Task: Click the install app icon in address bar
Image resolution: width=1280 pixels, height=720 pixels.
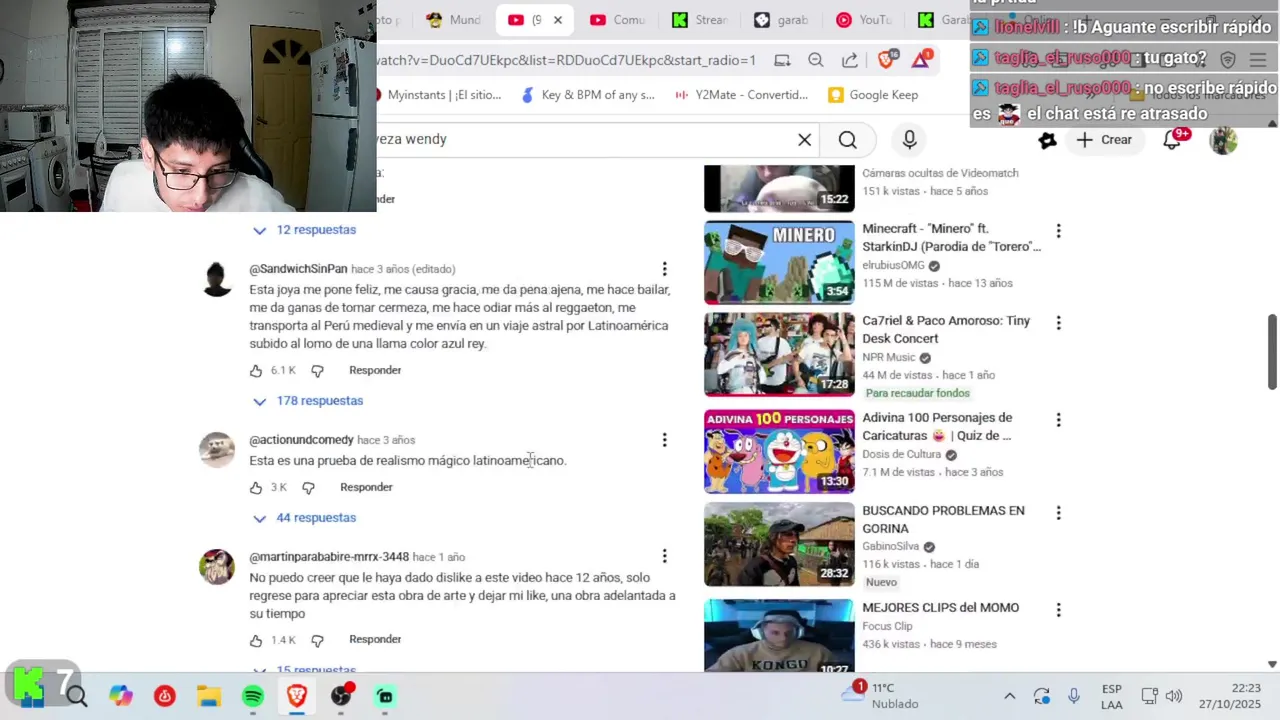Action: [x=782, y=60]
